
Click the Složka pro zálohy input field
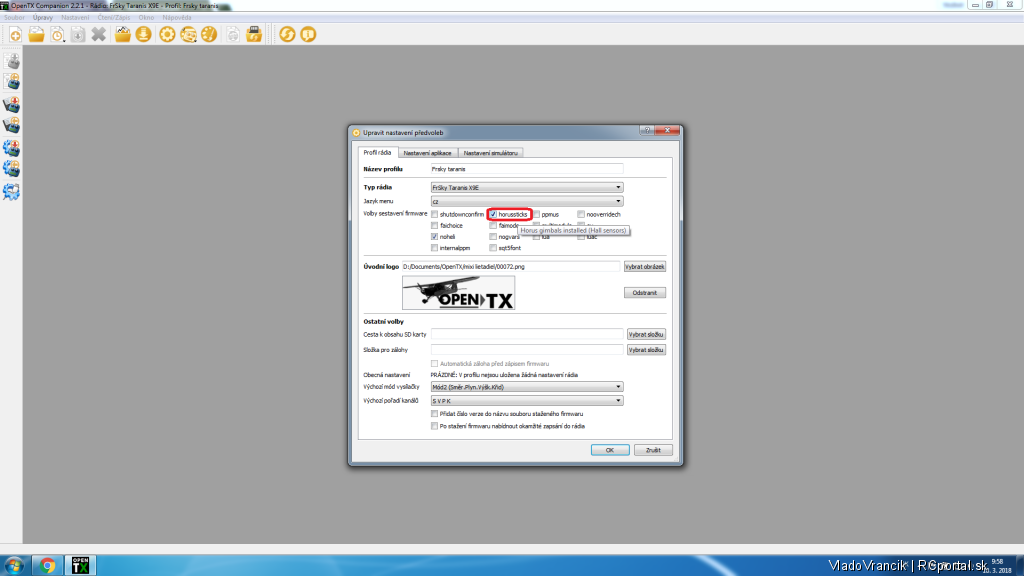pyautogui.click(x=526, y=350)
